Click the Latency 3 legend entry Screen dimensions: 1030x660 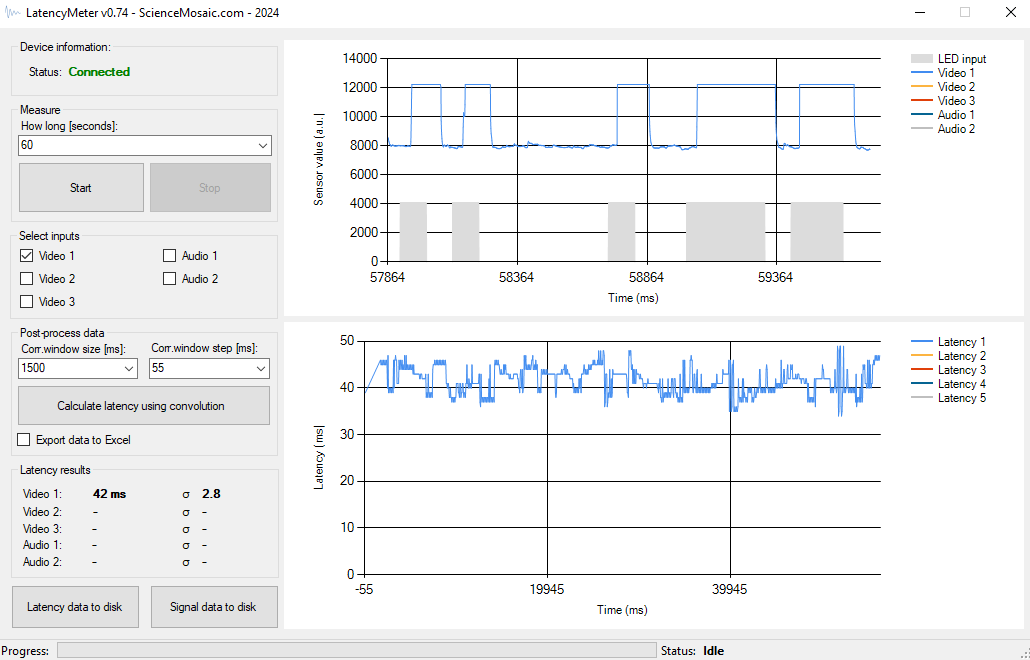(x=948, y=370)
